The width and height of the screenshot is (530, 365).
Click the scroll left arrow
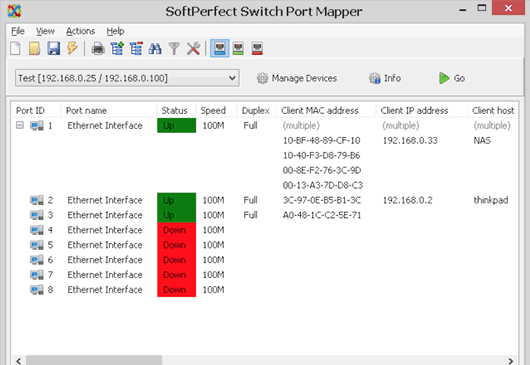pos(19,361)
